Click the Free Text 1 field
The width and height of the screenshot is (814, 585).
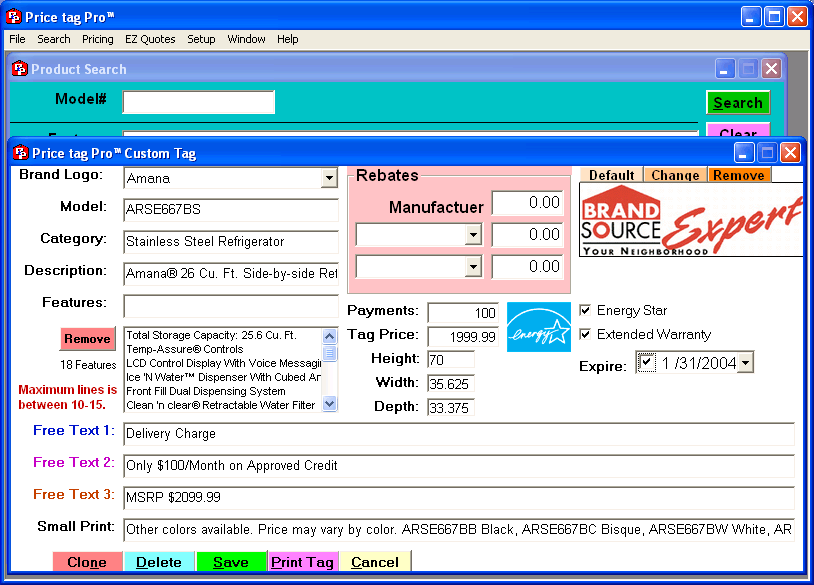[459, 433]
